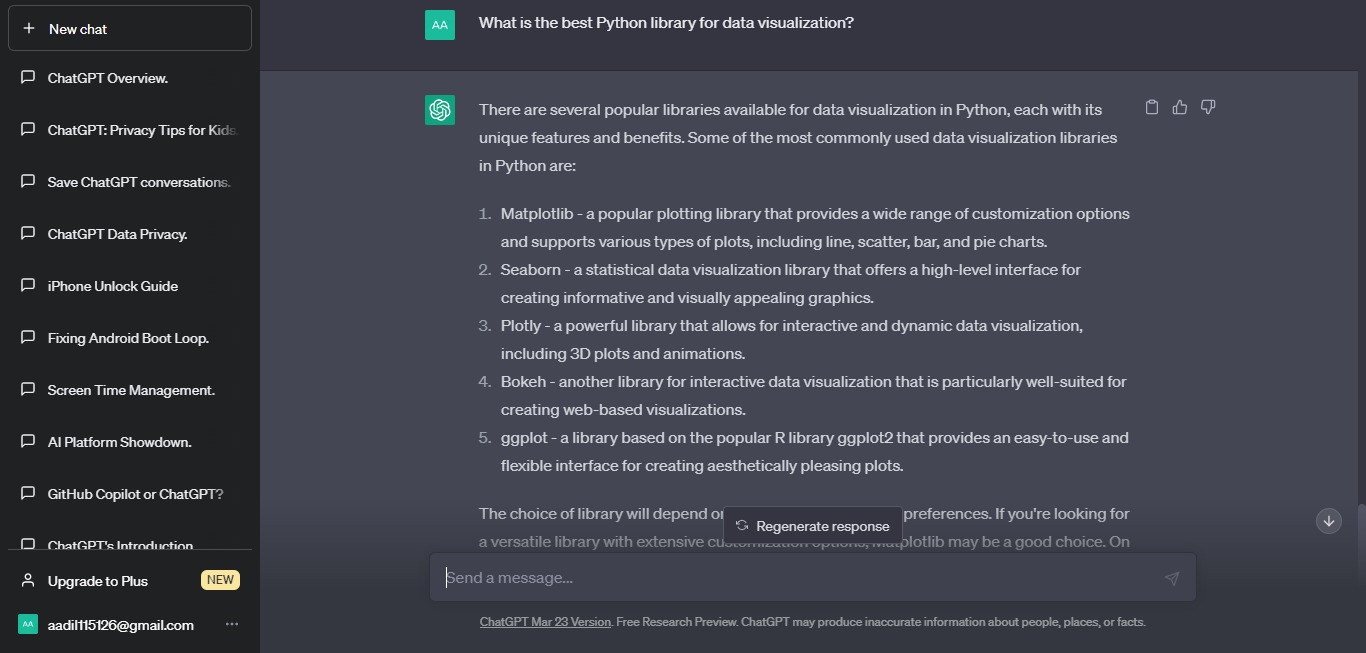Open the AI Platform Showdown chat
This screenshot has height=653, width=1366.
coord(119,442)
